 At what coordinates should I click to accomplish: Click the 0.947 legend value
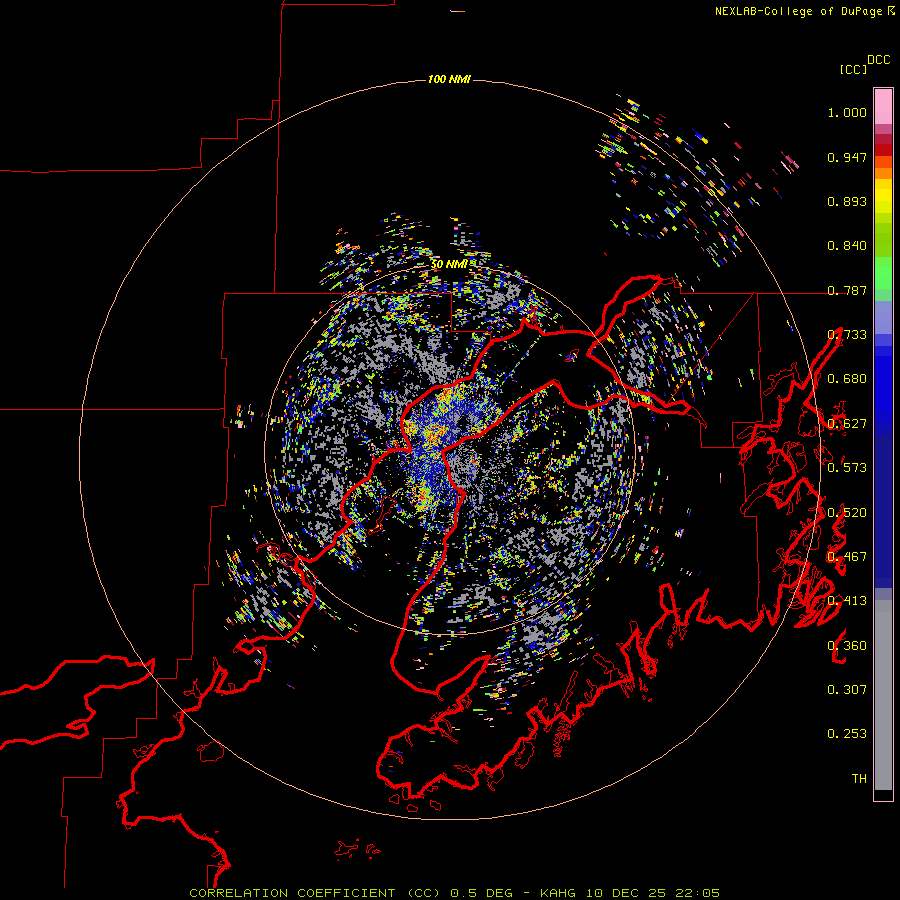pyautogui.click(x=847, y=157)
